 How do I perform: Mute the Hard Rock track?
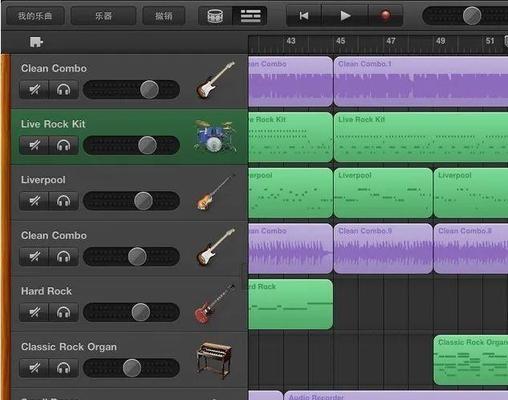point(34,312)
